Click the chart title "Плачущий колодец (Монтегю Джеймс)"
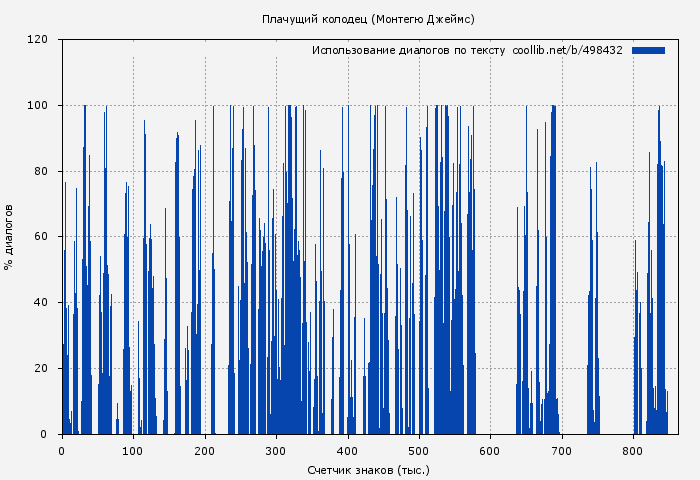 point(368,19)
